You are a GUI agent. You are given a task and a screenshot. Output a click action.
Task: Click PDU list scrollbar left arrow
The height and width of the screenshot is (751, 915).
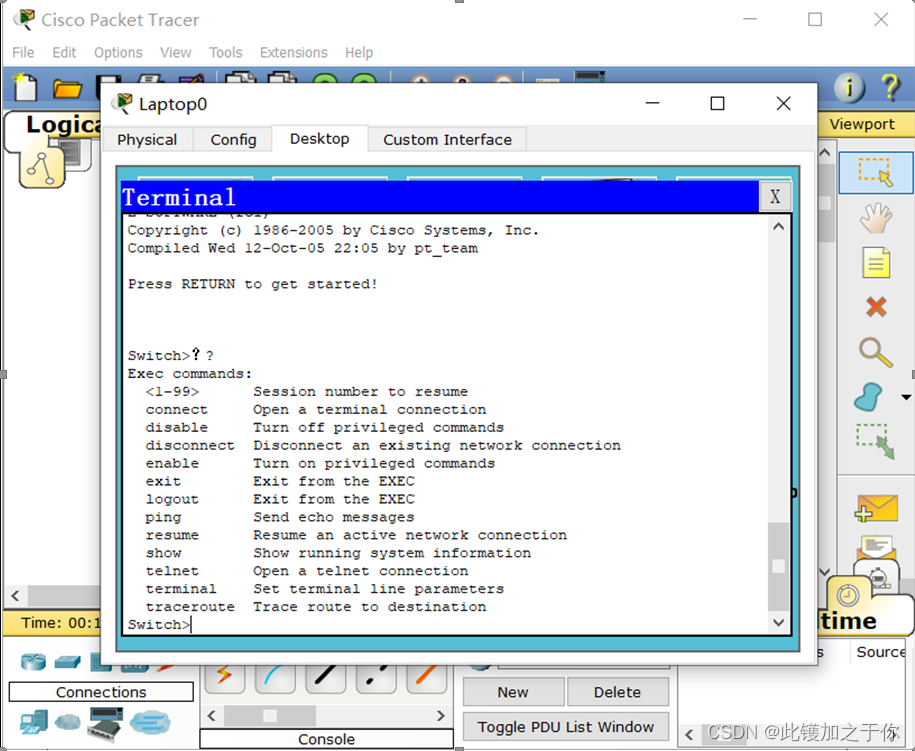pyautogui.click(x=689, y=733)
